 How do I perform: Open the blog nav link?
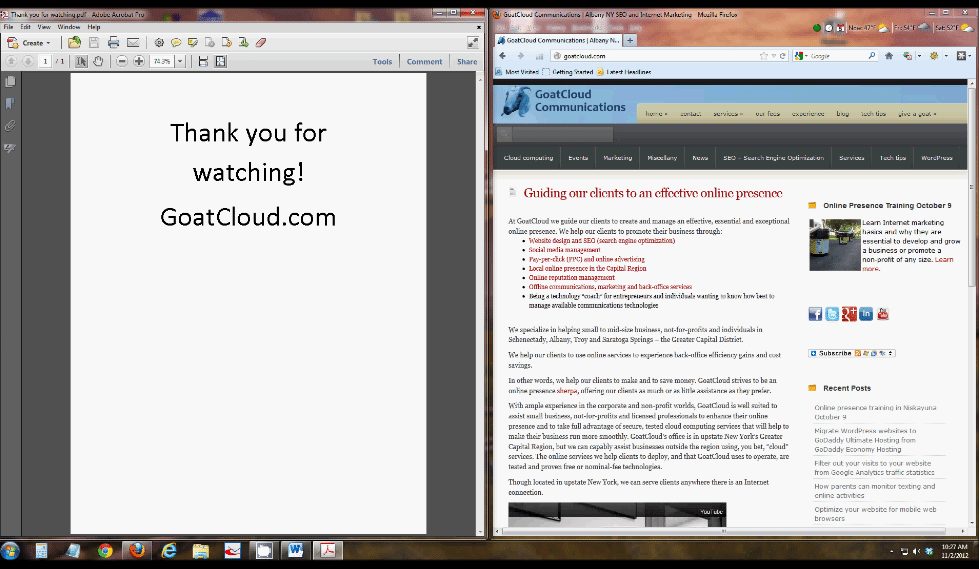pos(842,114)
